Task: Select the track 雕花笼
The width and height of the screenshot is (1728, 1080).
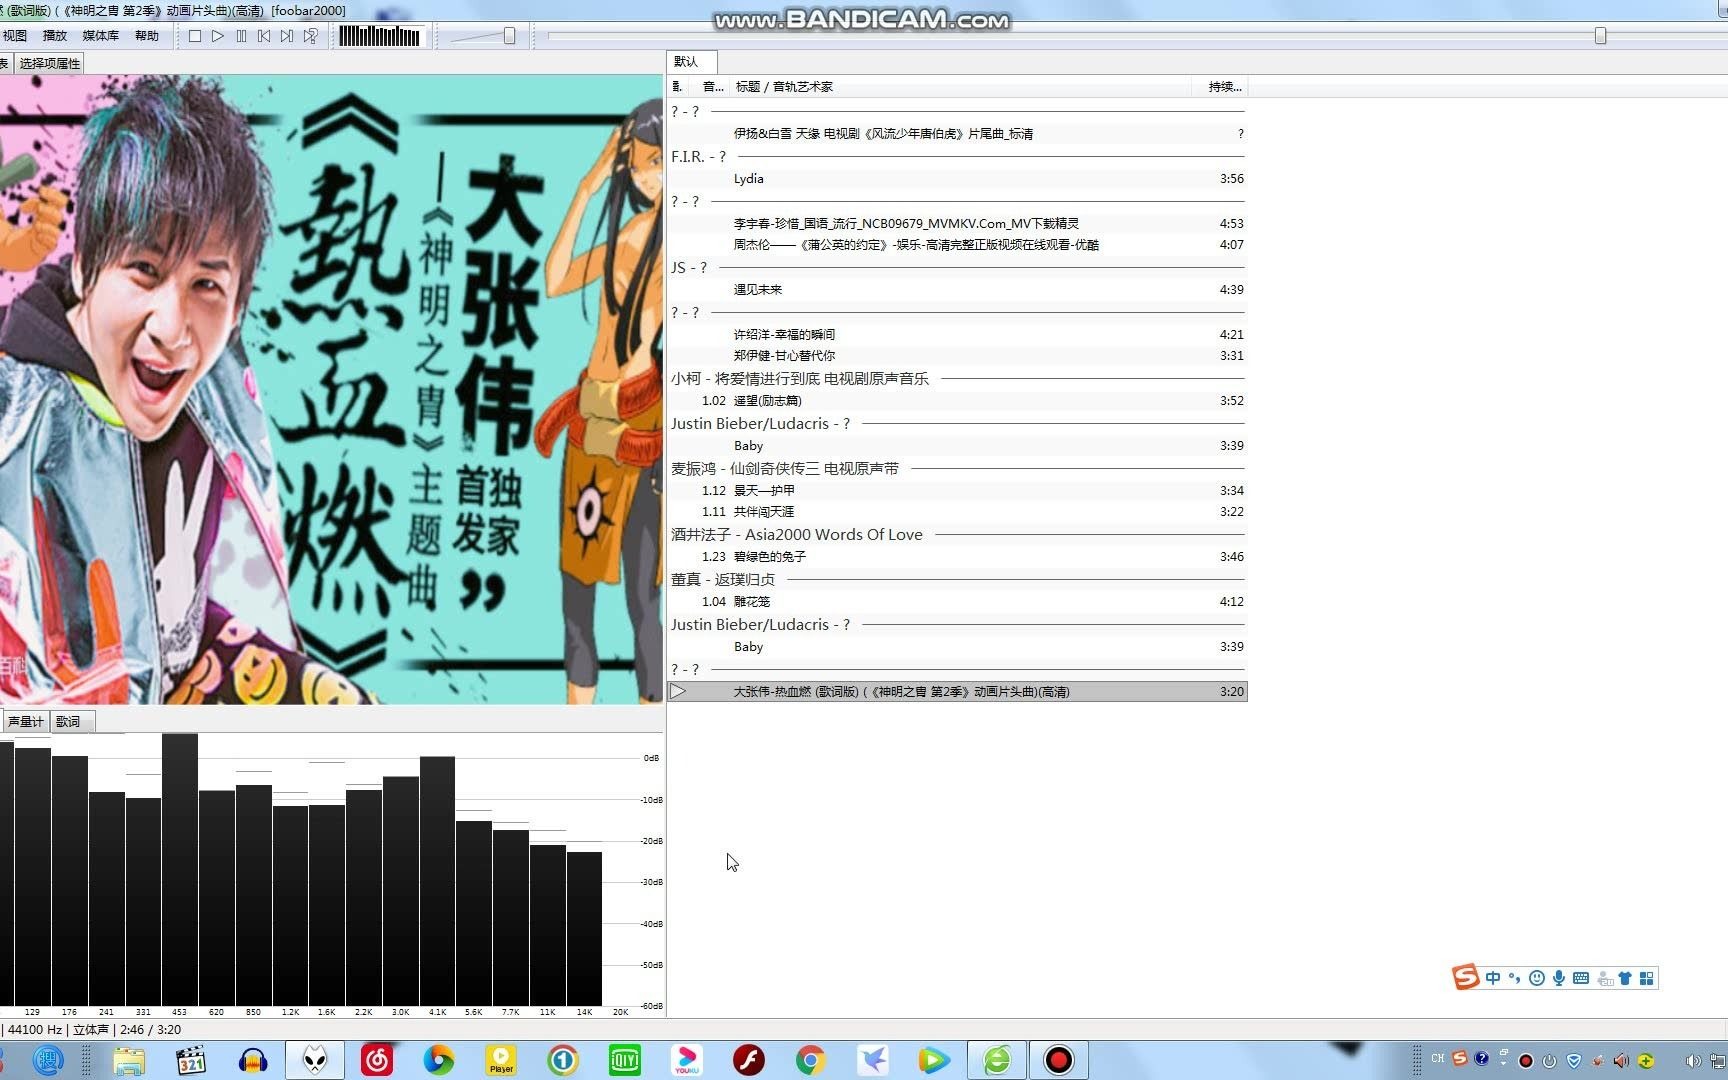Action: pyautogui.click(x=957, y=602)
